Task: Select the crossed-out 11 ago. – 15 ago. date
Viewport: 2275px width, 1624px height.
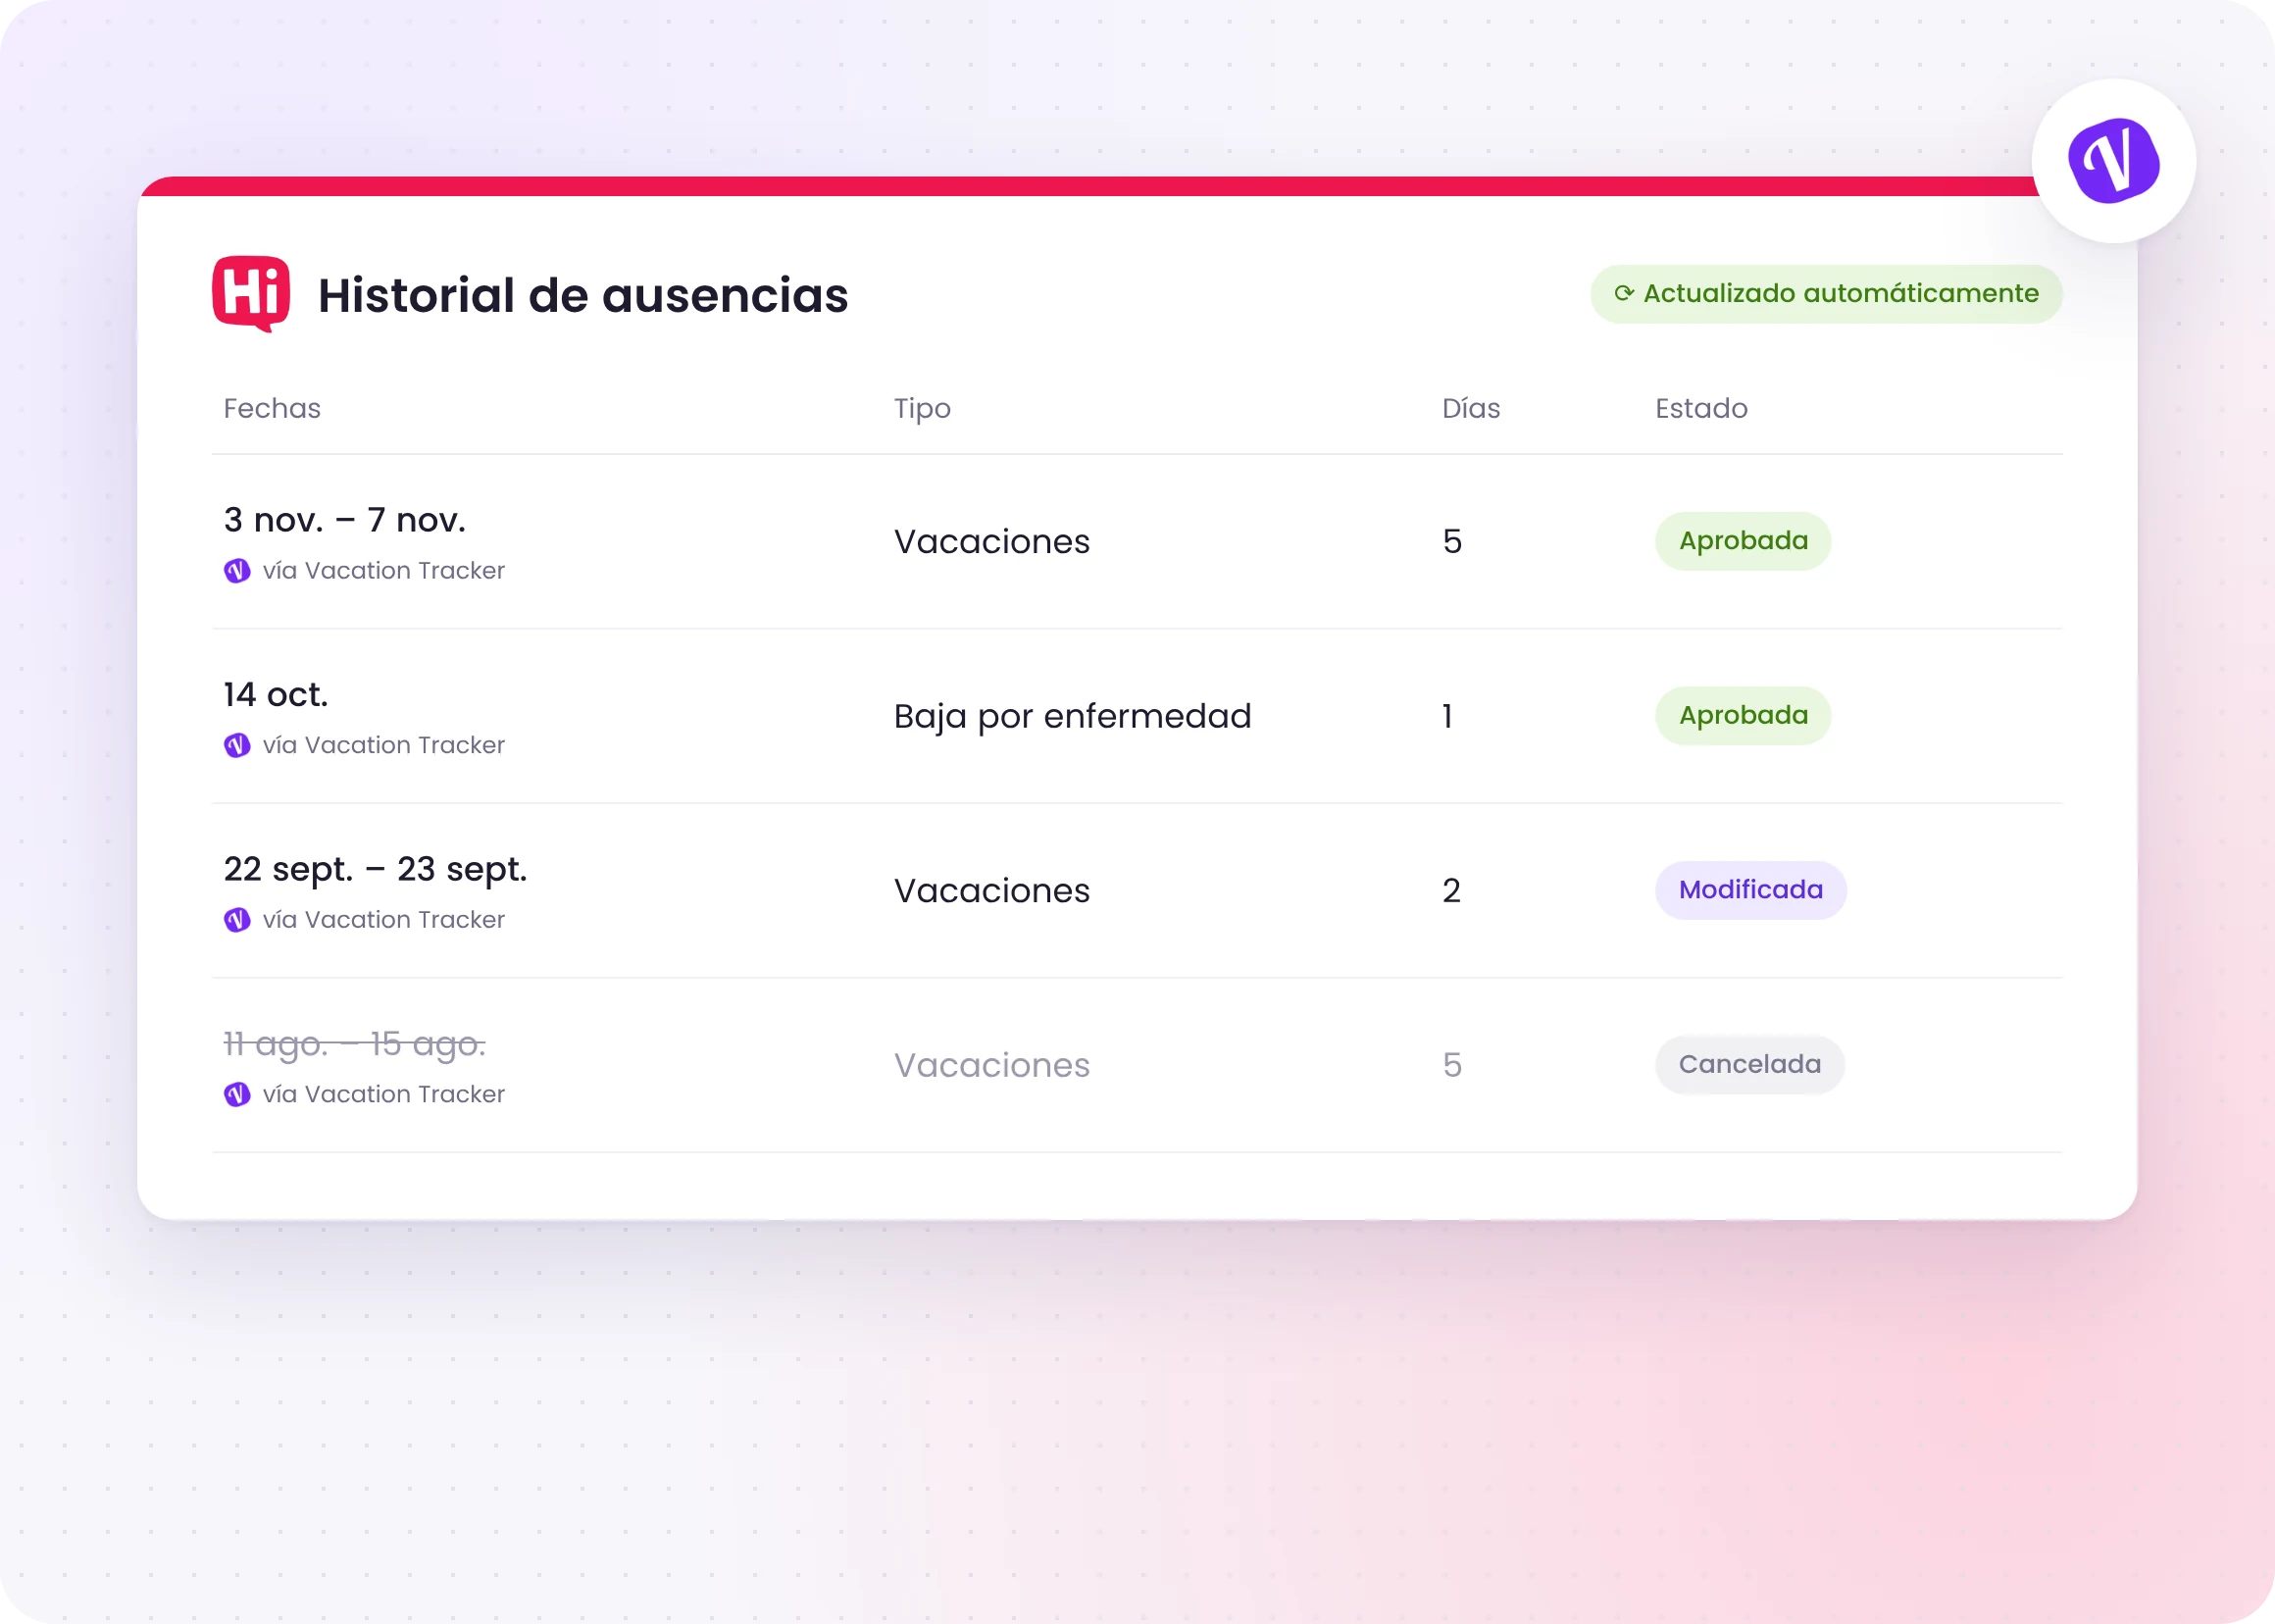Action: pyautogui.click(x=354, y=1045)
